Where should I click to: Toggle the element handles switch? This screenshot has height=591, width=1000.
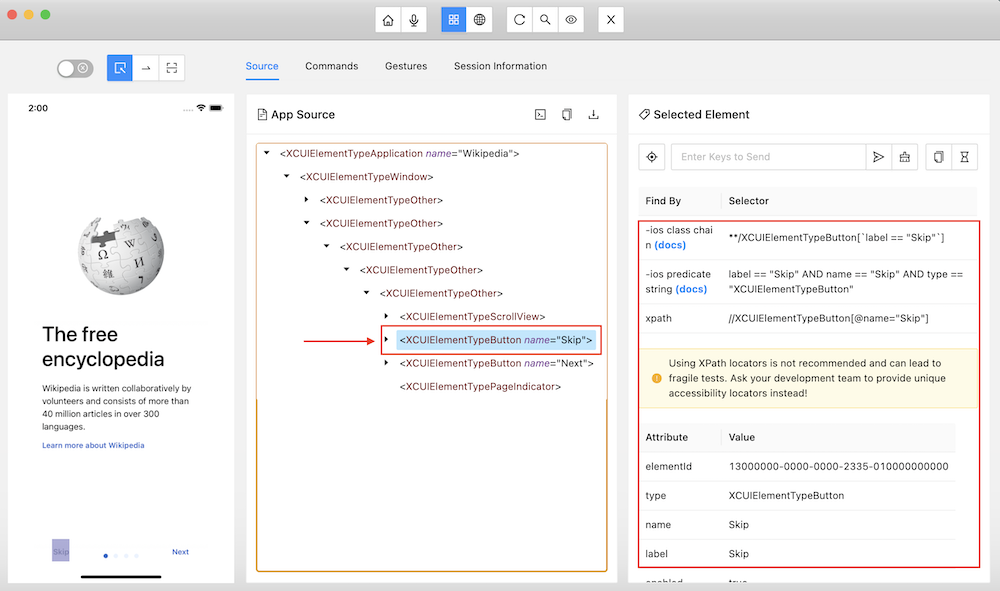coord(75,68)
